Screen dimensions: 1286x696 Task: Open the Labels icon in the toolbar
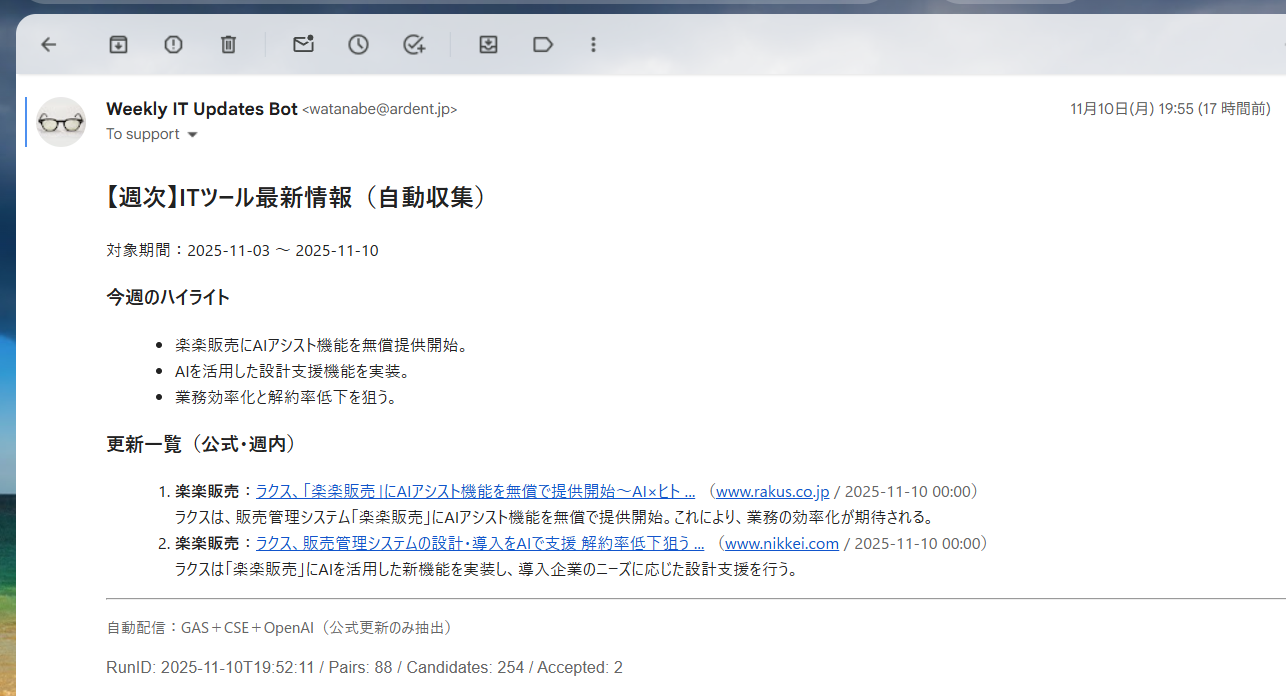[543, 44]
